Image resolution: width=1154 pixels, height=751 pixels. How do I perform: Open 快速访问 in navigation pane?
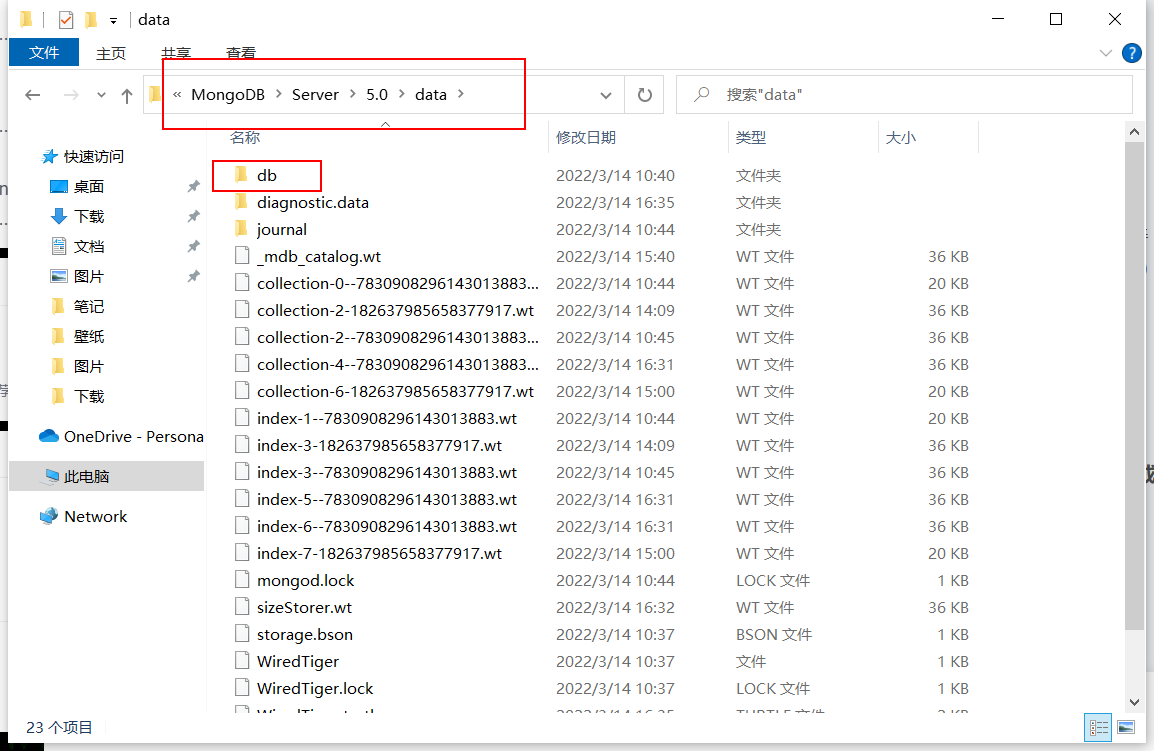pos(93,157)
